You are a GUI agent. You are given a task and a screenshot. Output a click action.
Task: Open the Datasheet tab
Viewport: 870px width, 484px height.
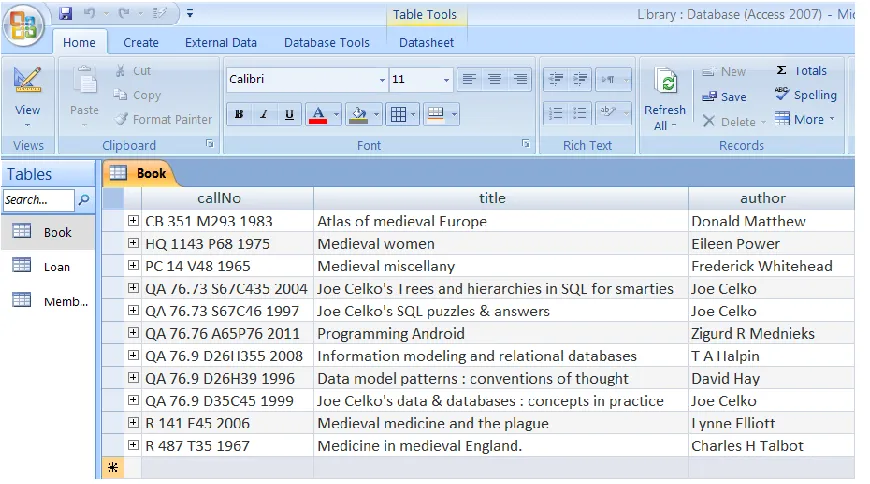[x=426, y=43]
